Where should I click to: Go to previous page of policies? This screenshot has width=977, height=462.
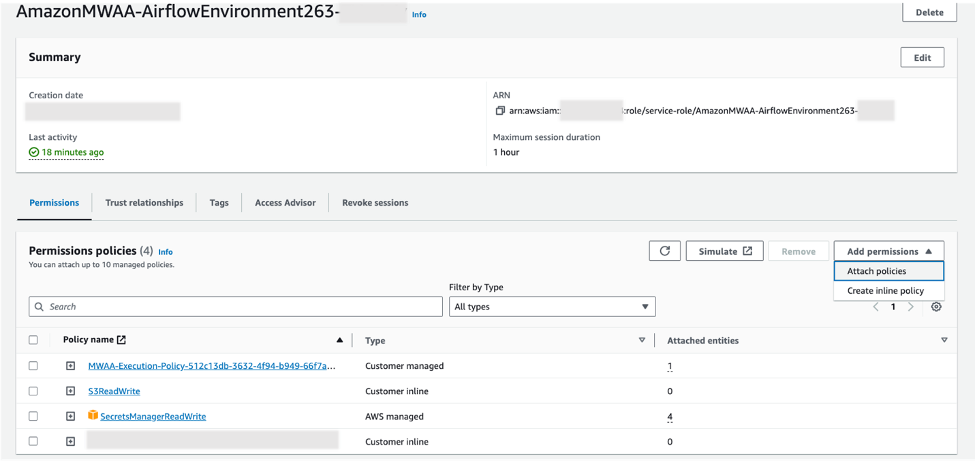875,307
